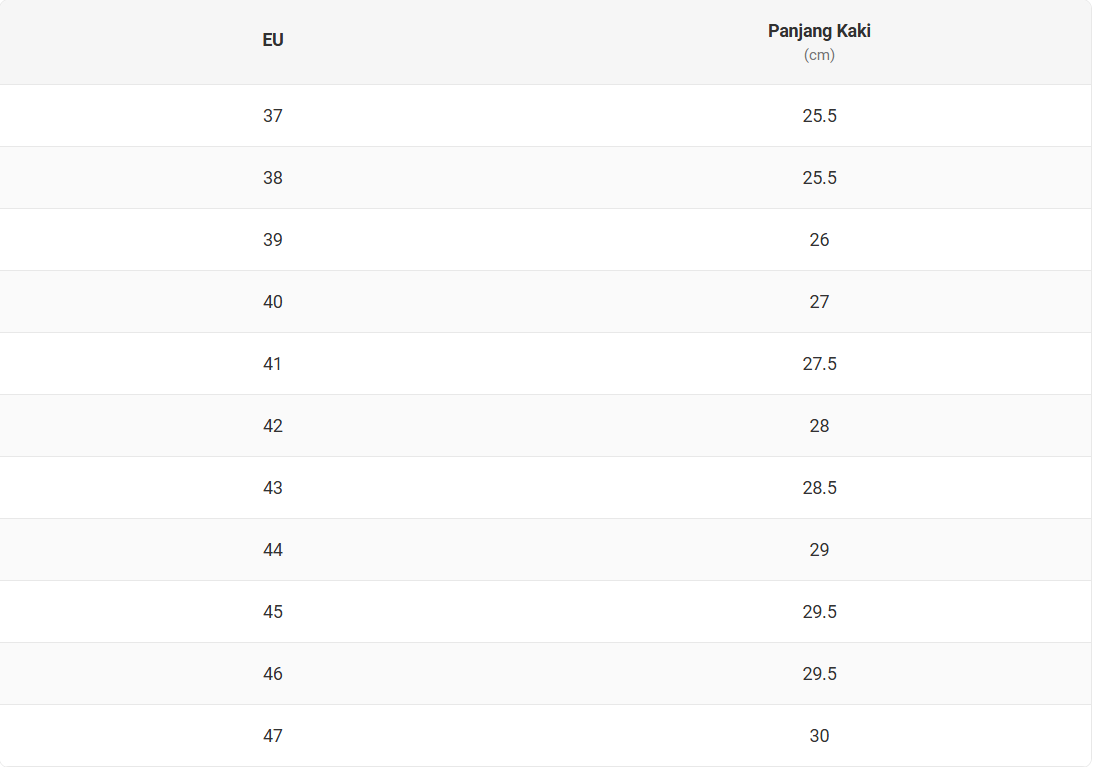Image resolution: width=1096 pixels, height=767 pixels.
Task: Select the (cm) unit label
Action: click(819, 55)
